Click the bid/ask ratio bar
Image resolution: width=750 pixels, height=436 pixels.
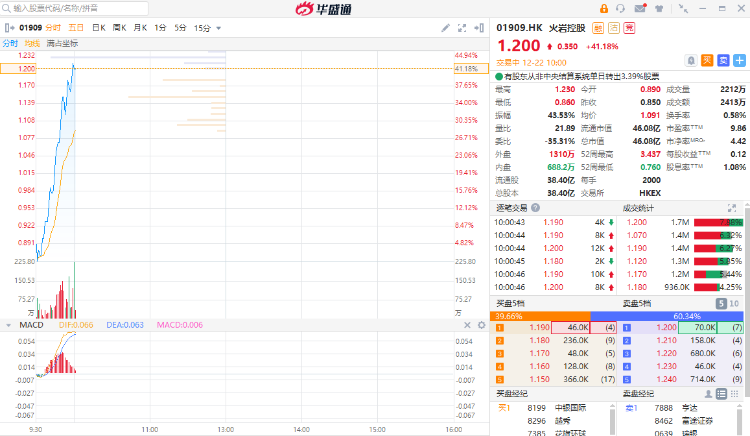point(620,315)
